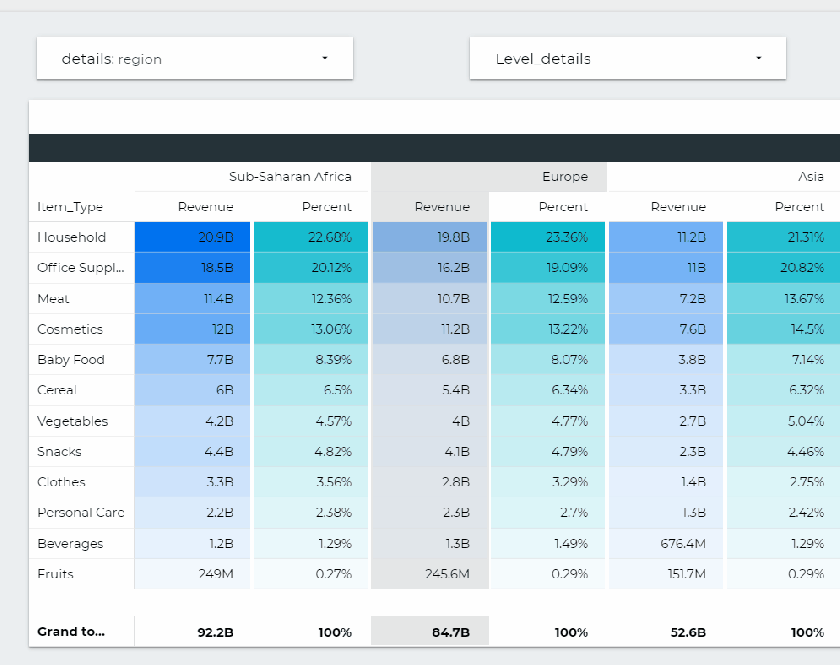
Task: Click the Level details dropdown arrow
Action: tap(758, 58)
